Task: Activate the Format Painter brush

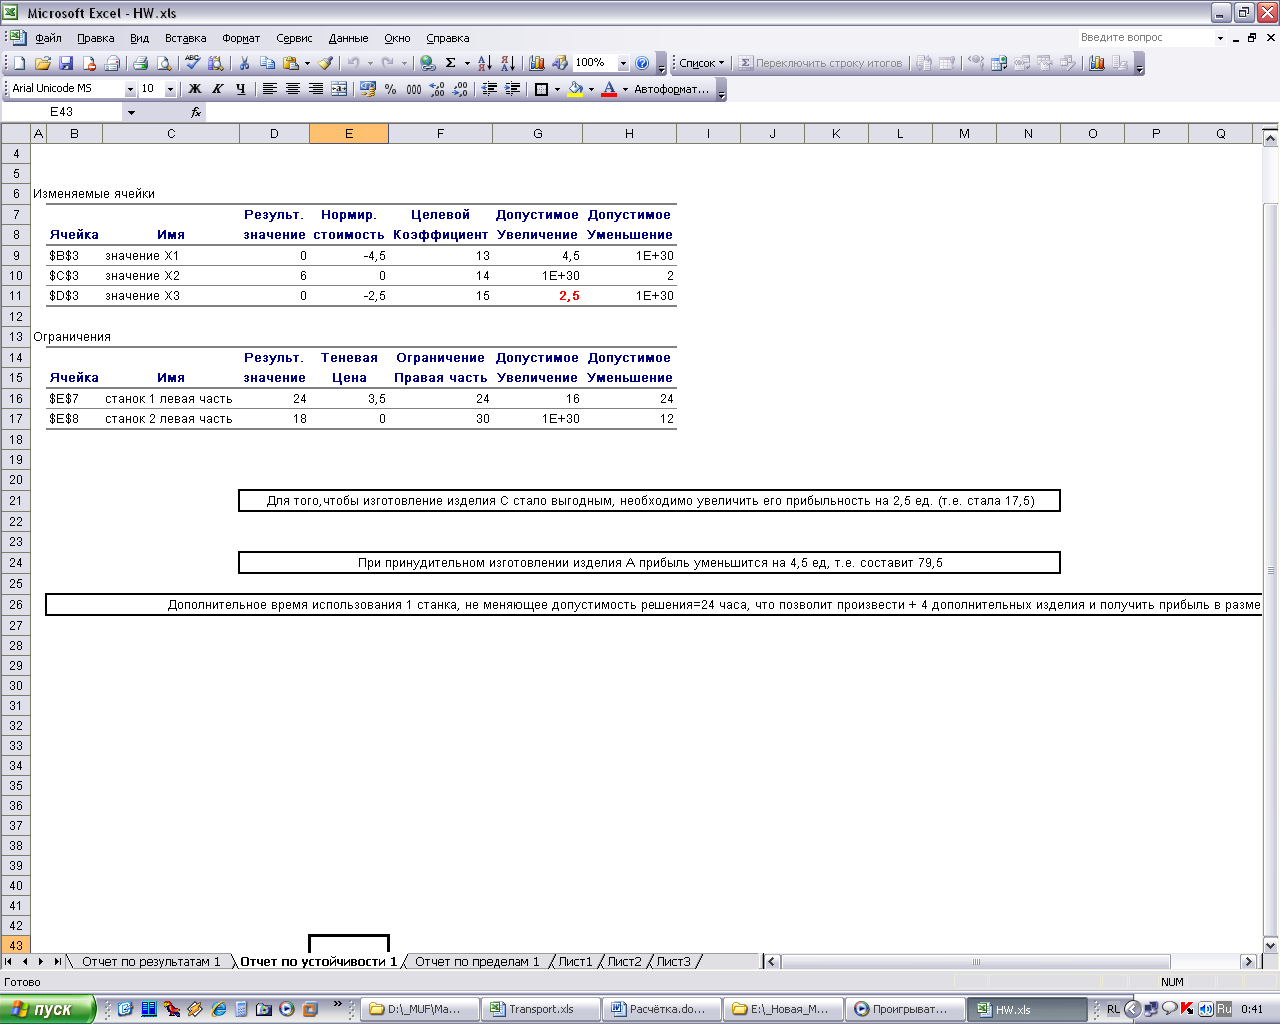Action: (326, 63)
